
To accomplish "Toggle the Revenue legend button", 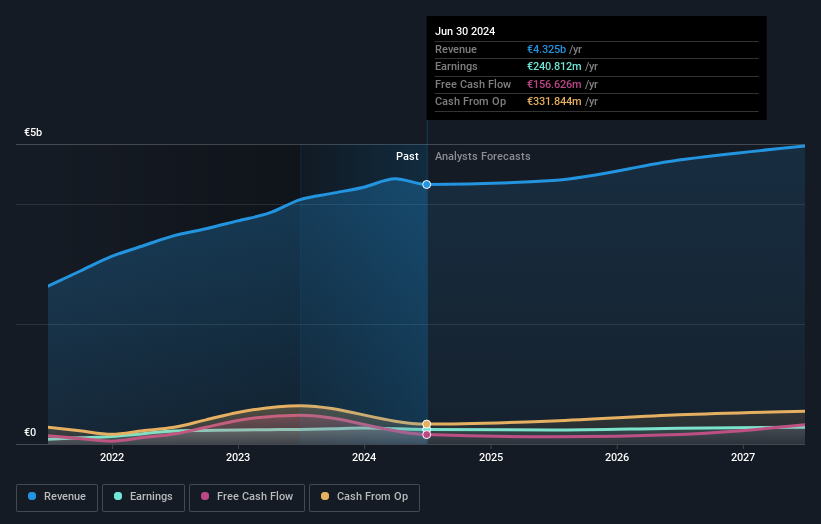I will pyautogui.click(x=57, y=497).
